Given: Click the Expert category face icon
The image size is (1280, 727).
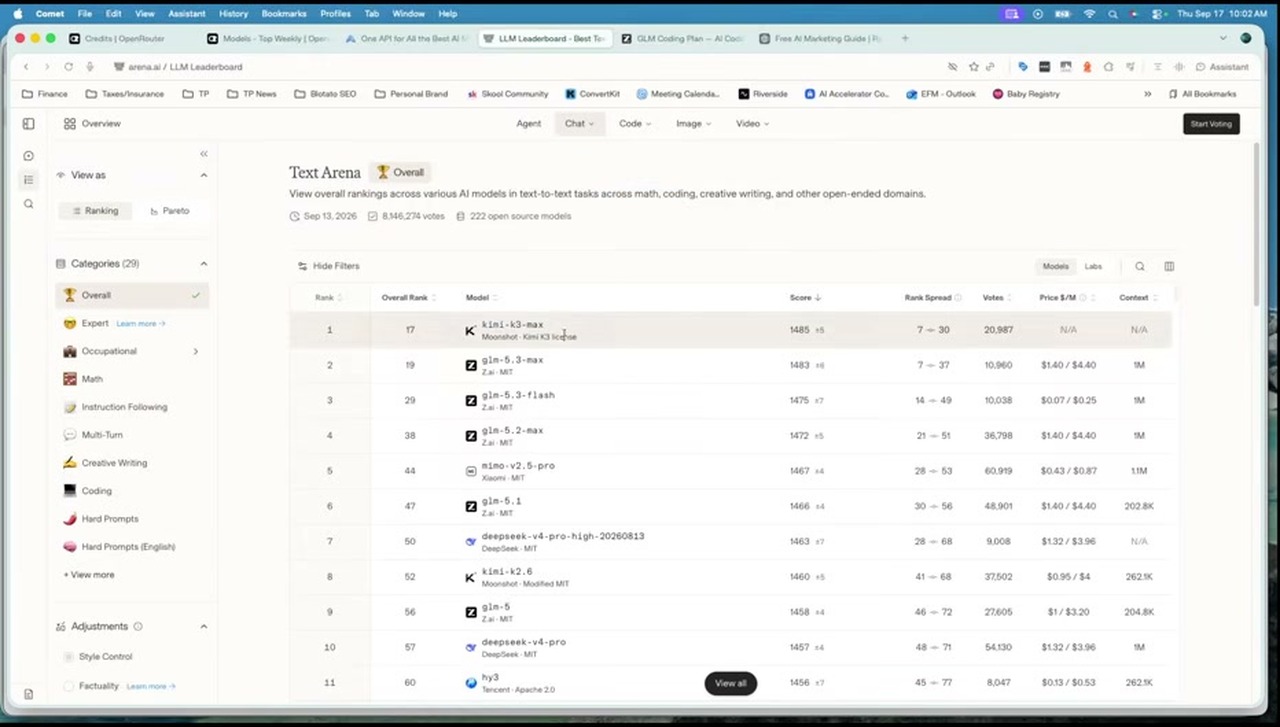Looking at the screenshot, I should coord(69,323).
